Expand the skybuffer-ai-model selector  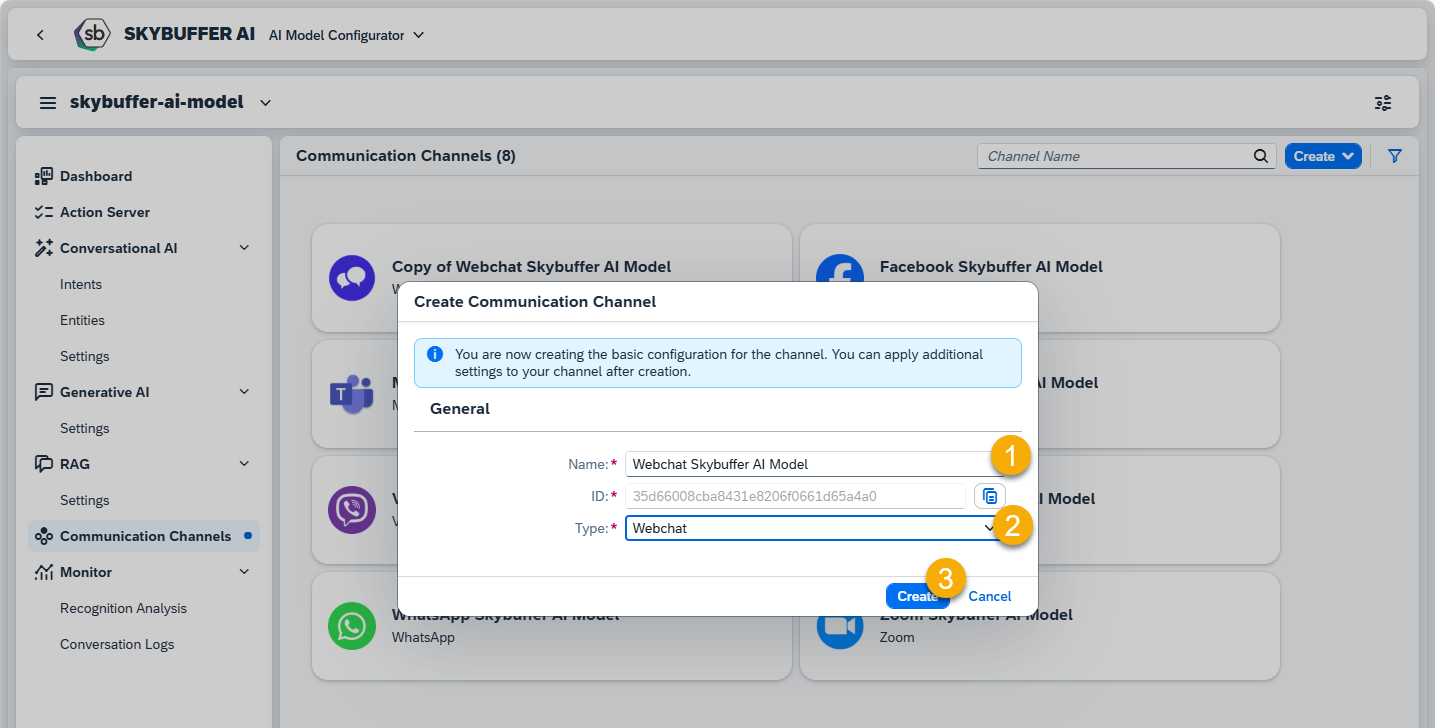point(265,102)
